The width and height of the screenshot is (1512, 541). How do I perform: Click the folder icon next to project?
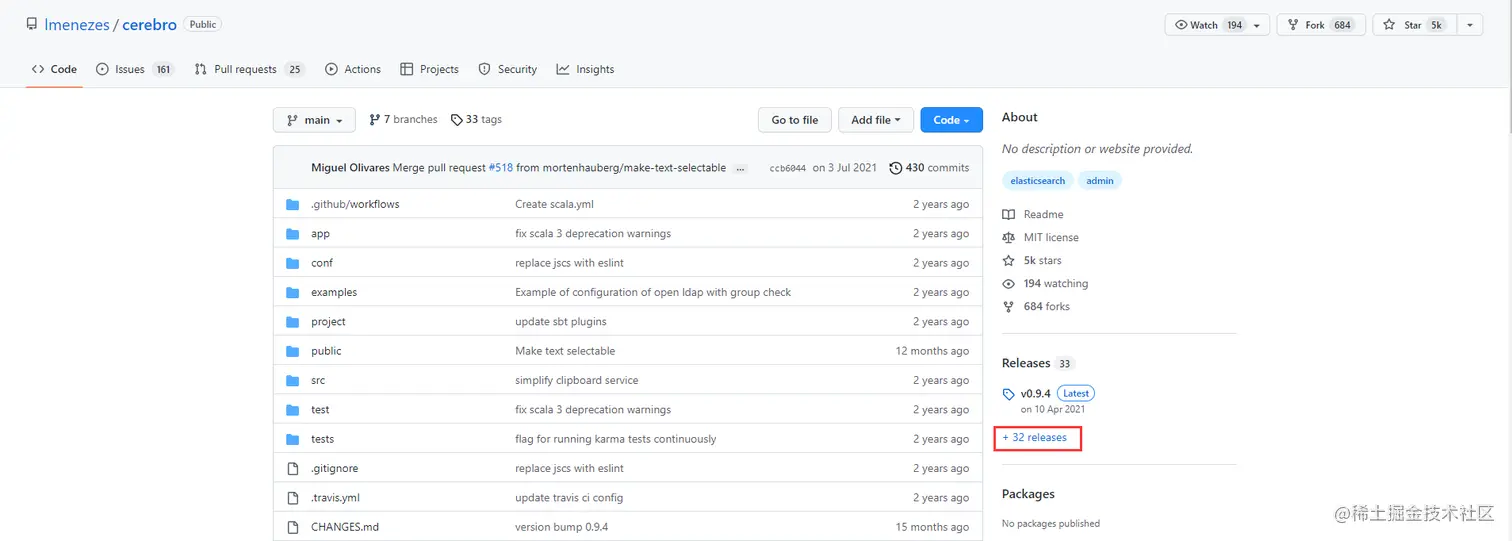(293, 322)
